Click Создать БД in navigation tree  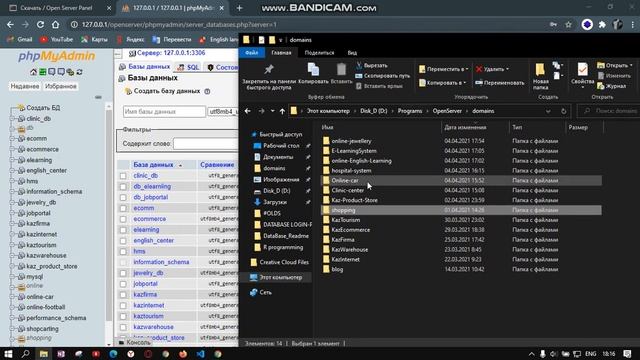pos(43,108)
